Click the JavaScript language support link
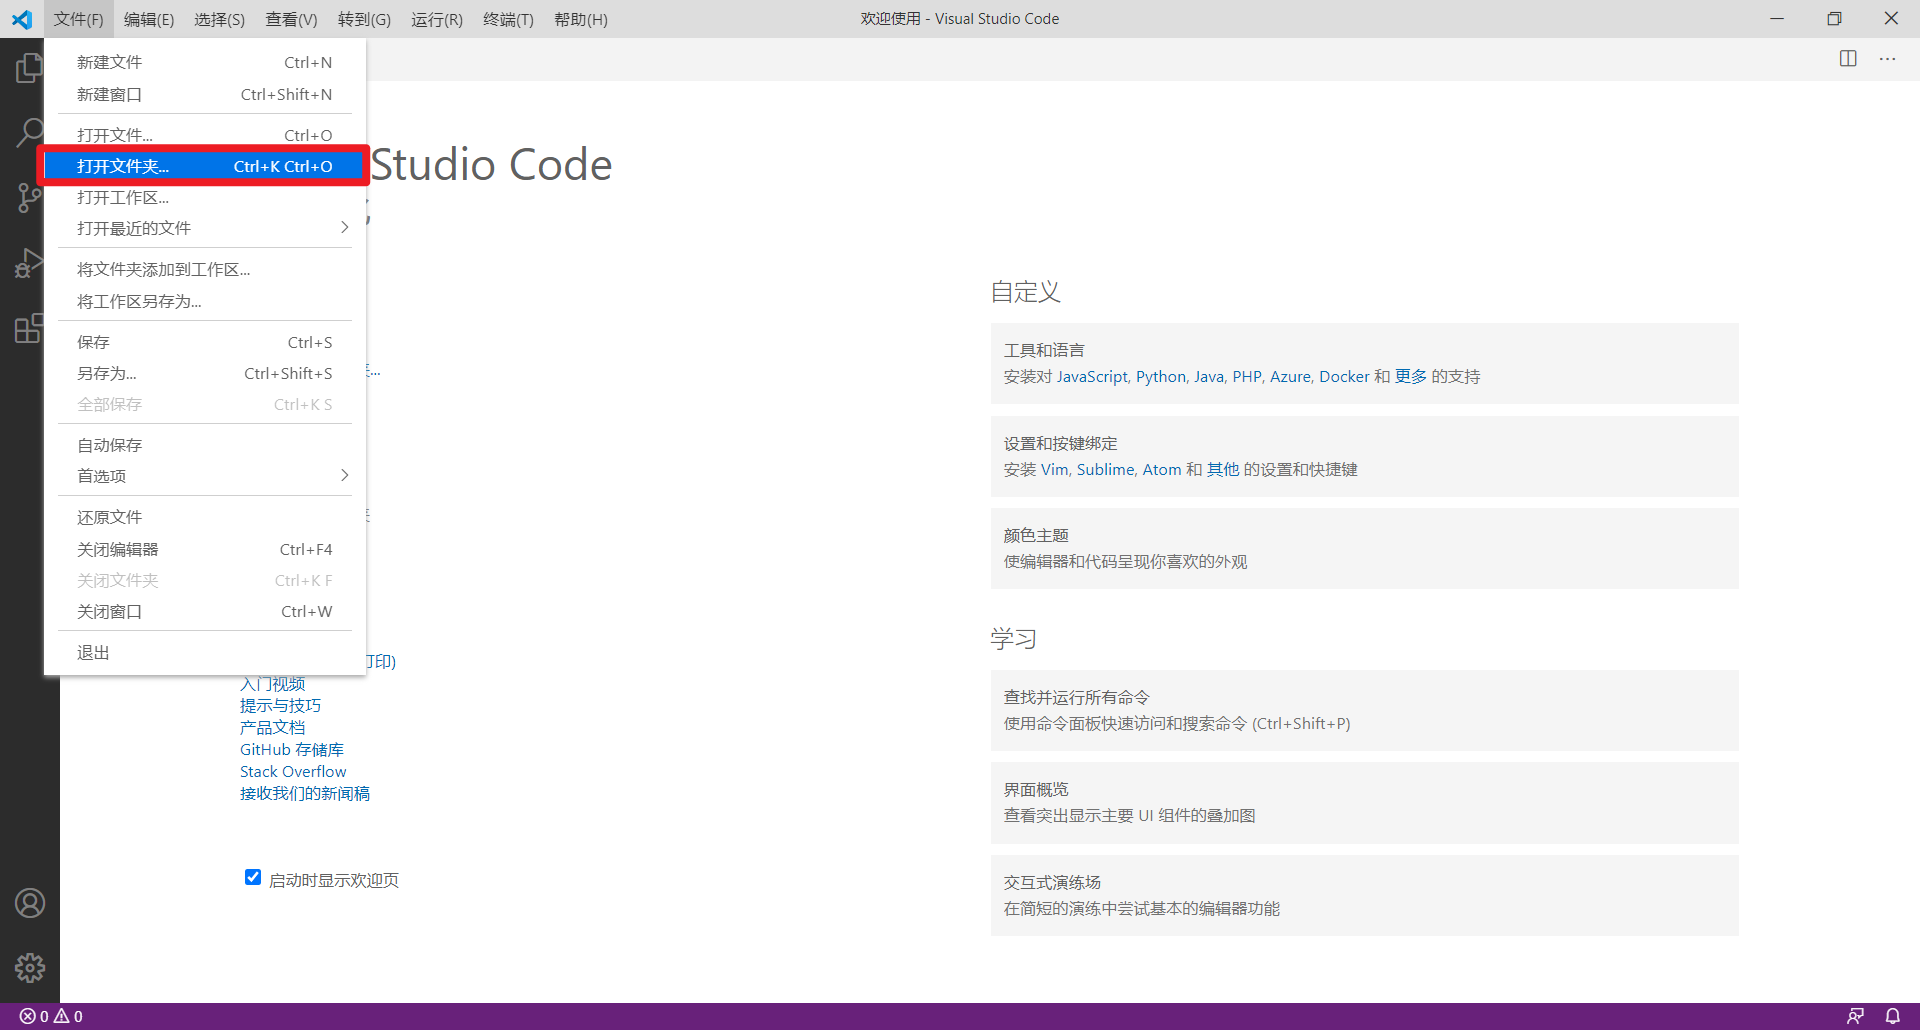This screenshot has height=1030, width=1920. 1092,377
